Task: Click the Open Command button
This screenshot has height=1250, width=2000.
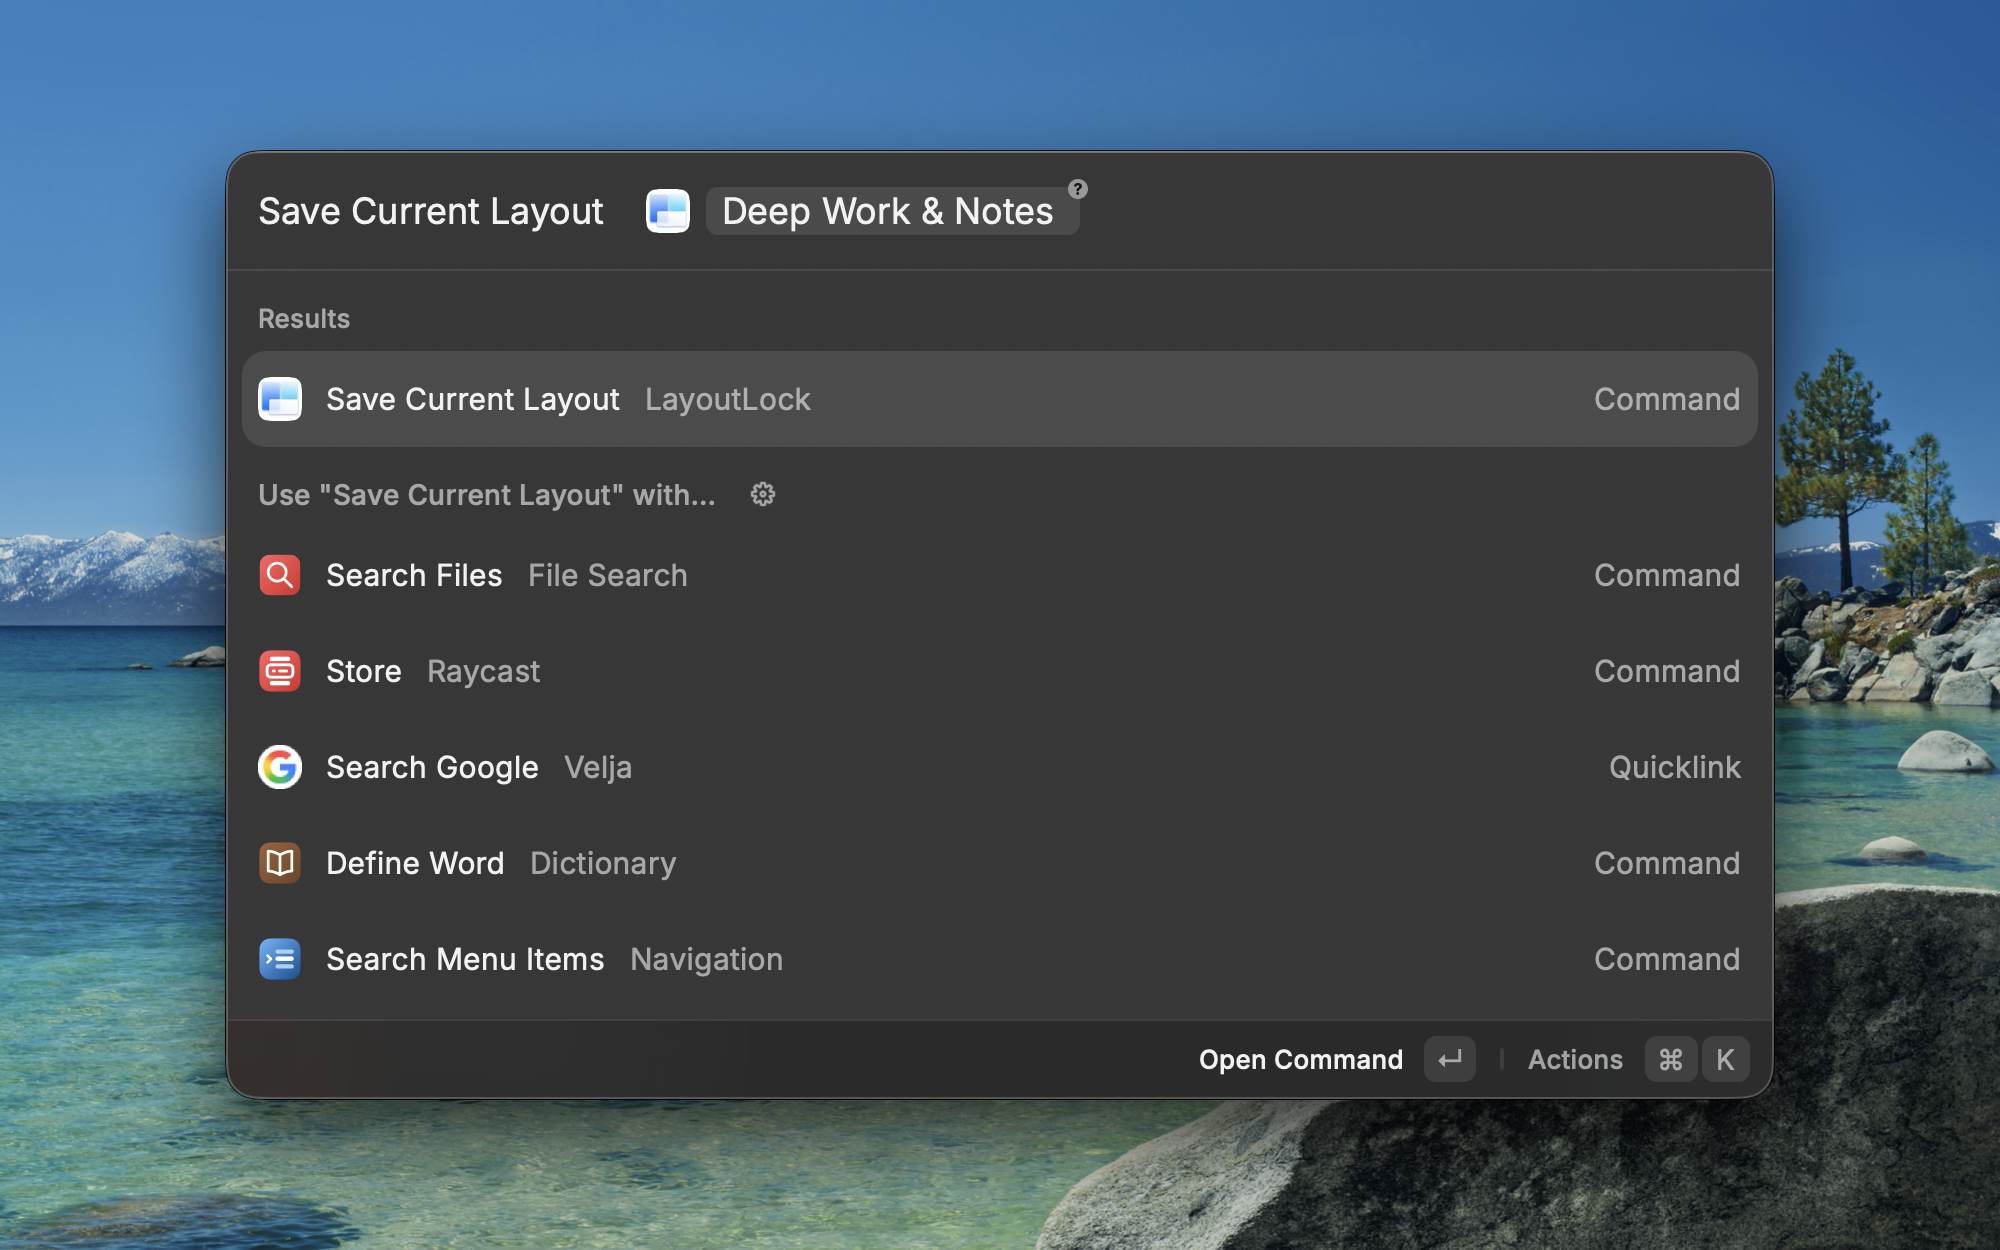Action: pos(1337,1059)
